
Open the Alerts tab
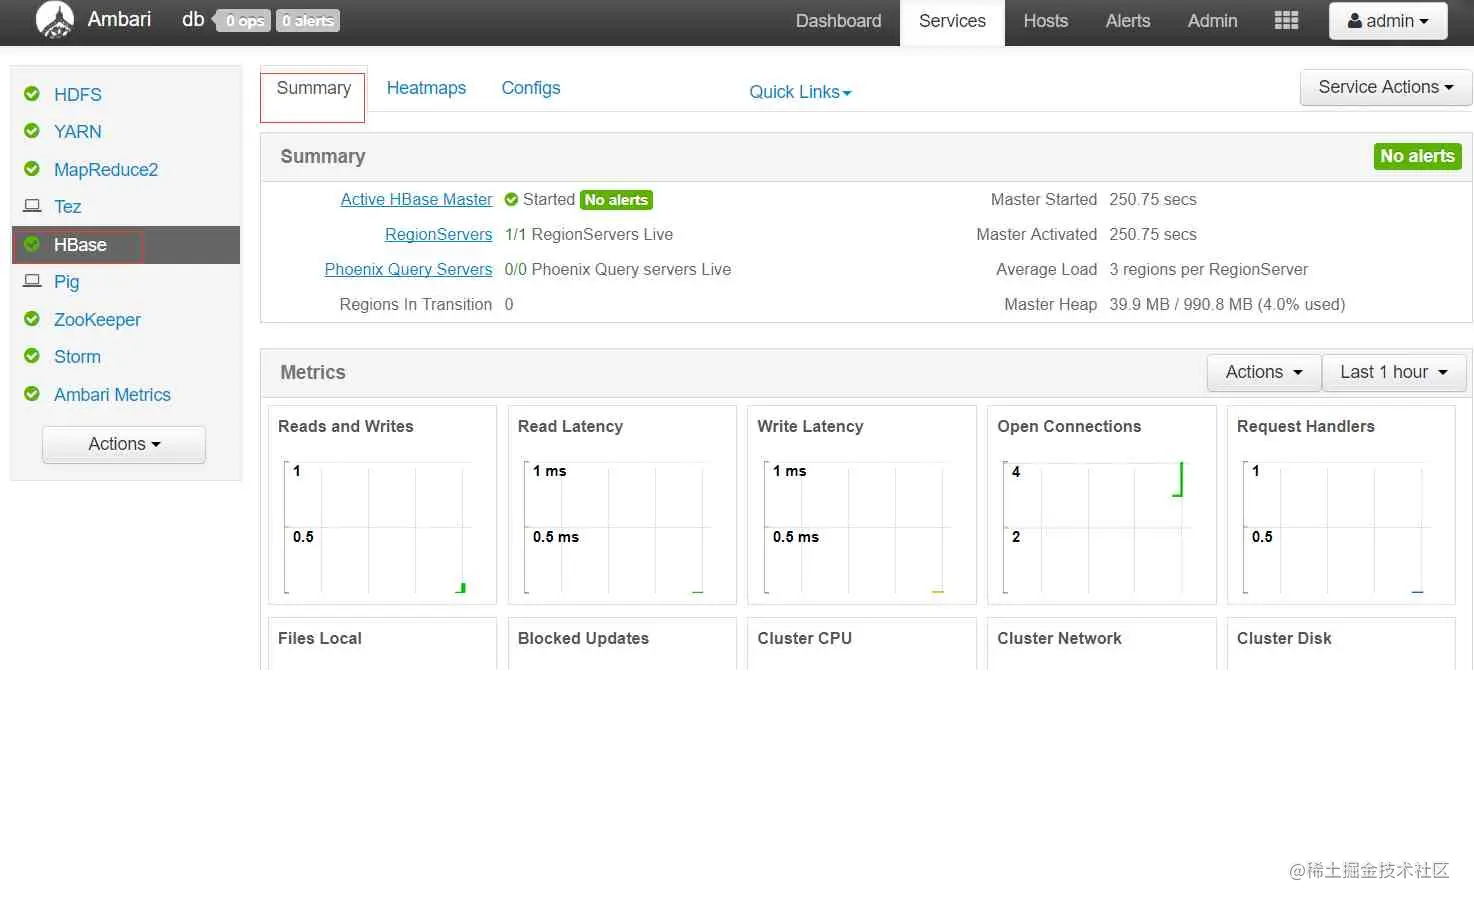(1128, 21)
